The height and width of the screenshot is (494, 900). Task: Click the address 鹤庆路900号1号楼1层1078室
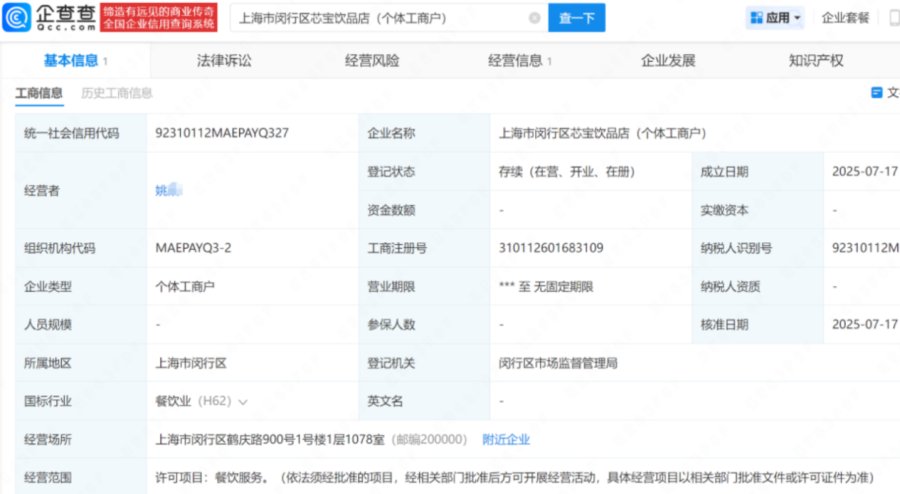pos(270,439)
